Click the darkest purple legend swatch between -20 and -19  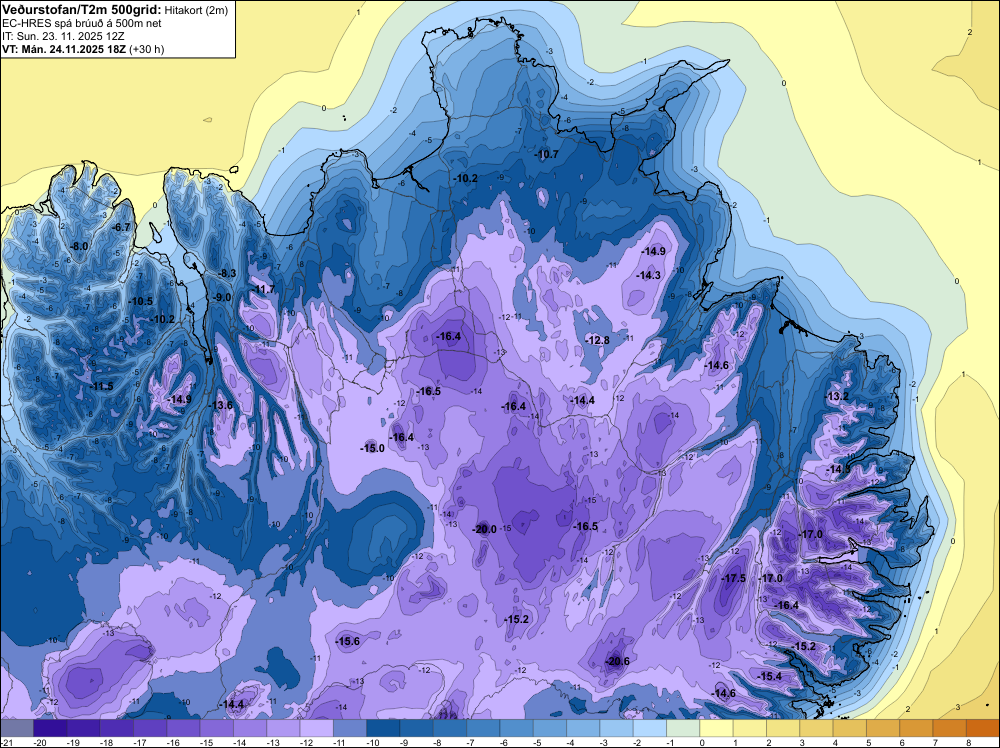tap(50, 728)
